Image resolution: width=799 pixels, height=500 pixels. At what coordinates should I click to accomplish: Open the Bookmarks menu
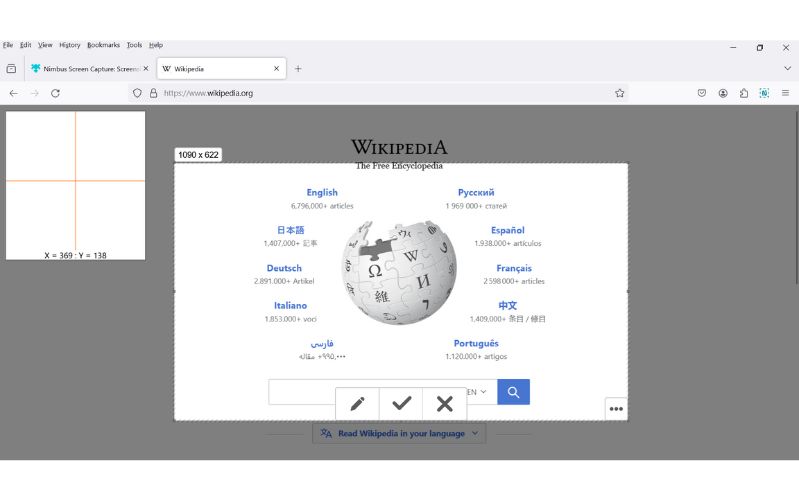pyautogui.click(x=103, y=45)
